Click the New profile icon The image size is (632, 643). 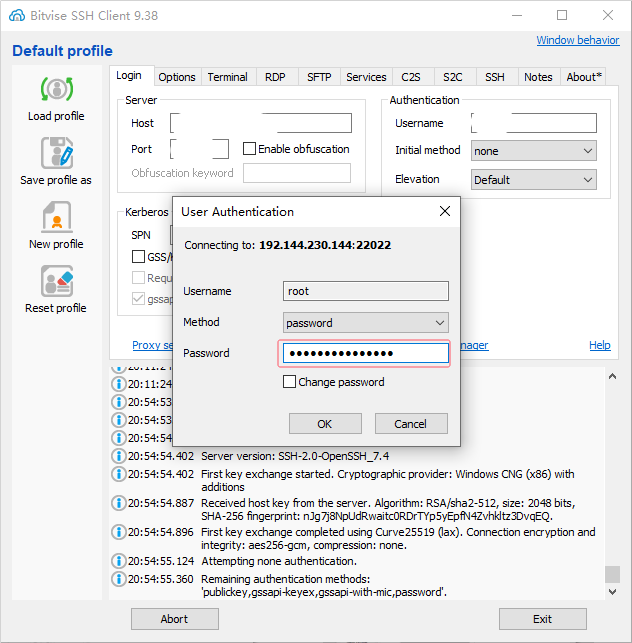(57, 217)
